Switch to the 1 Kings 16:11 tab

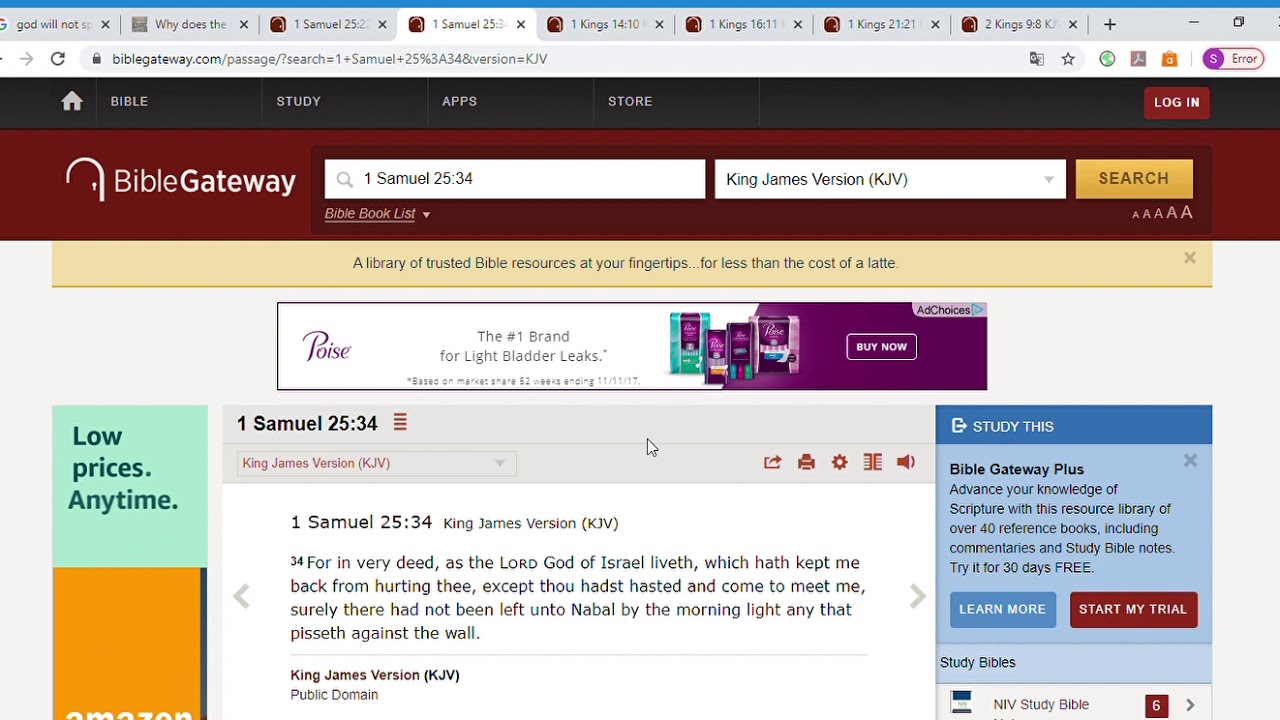(741, 24)
